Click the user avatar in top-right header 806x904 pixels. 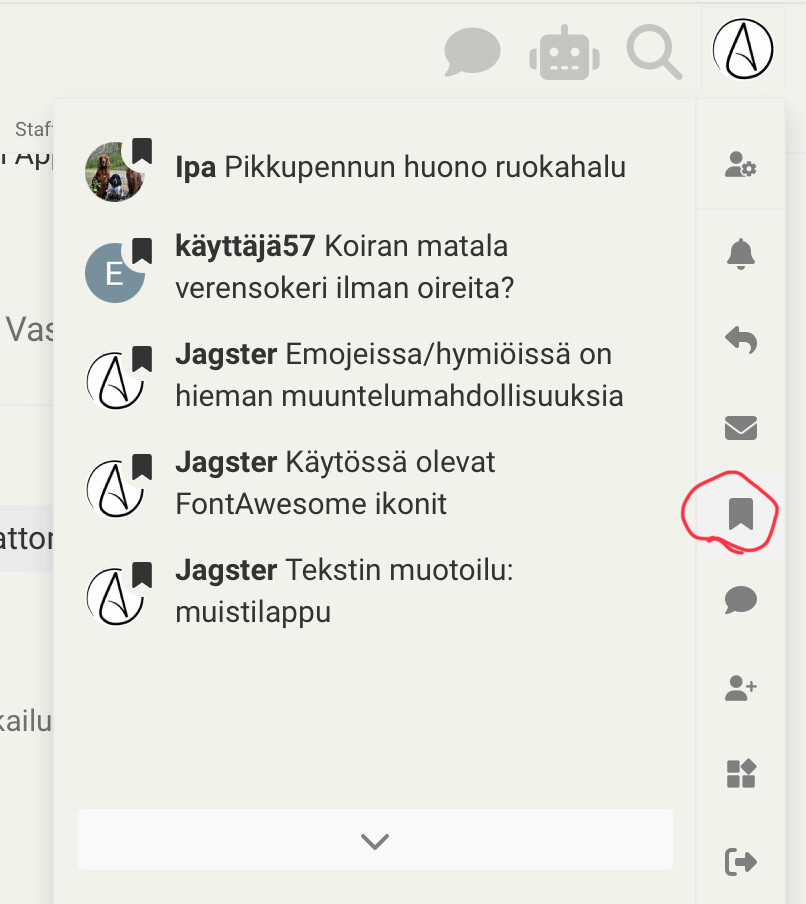pyautogui.click(x=743, y=50)
